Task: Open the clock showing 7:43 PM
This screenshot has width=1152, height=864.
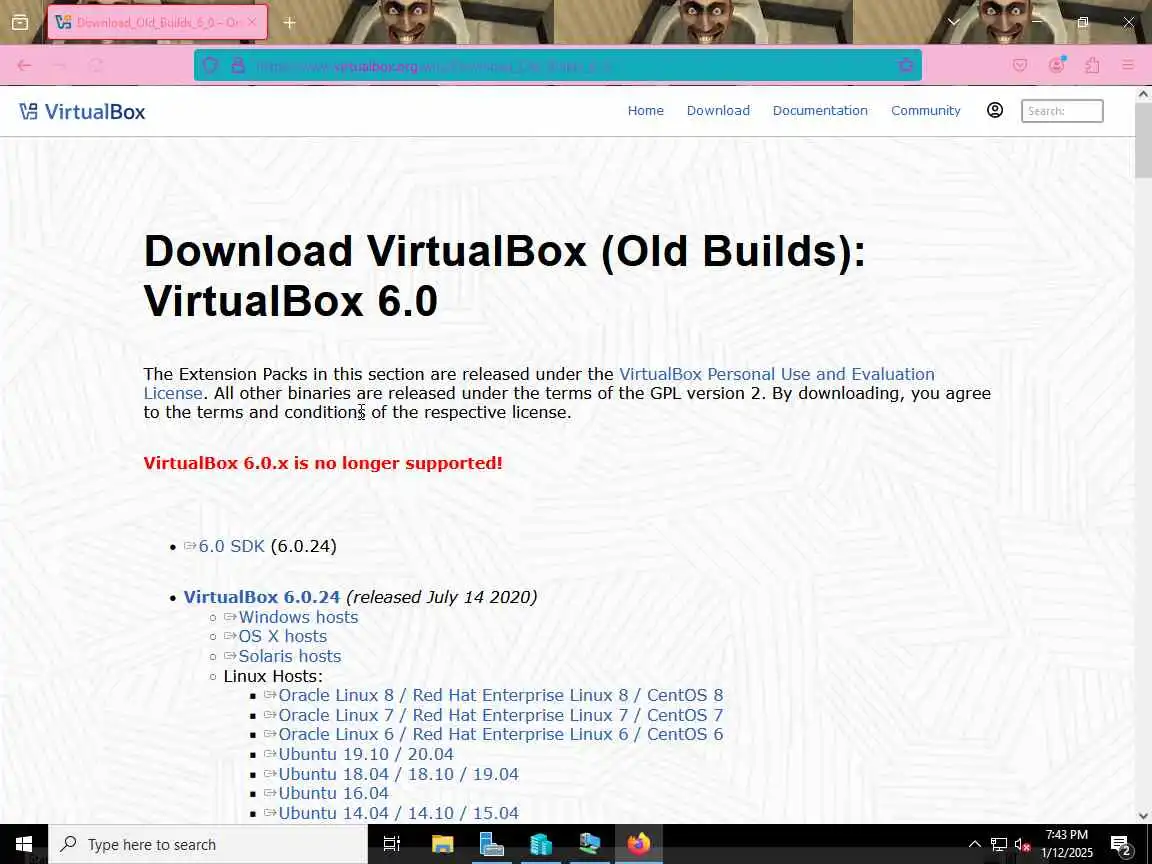Action: 1067,844
